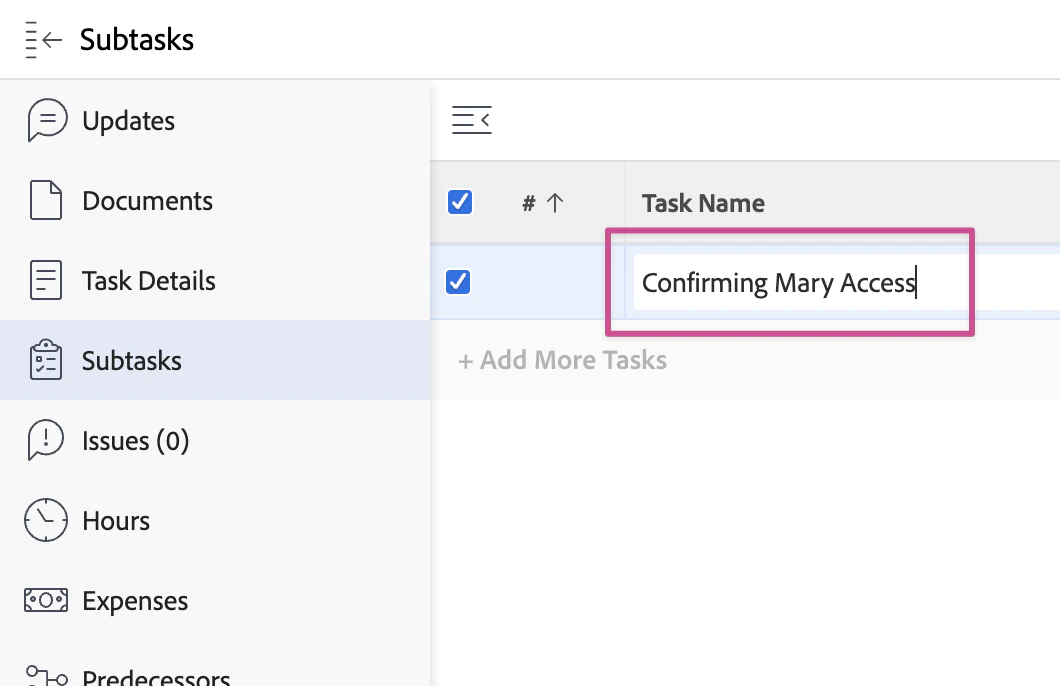Viewport: 1060px width, 686px height.
Task: Select the Subtasks clipboard icon
Action: click(x=45, y=360)
